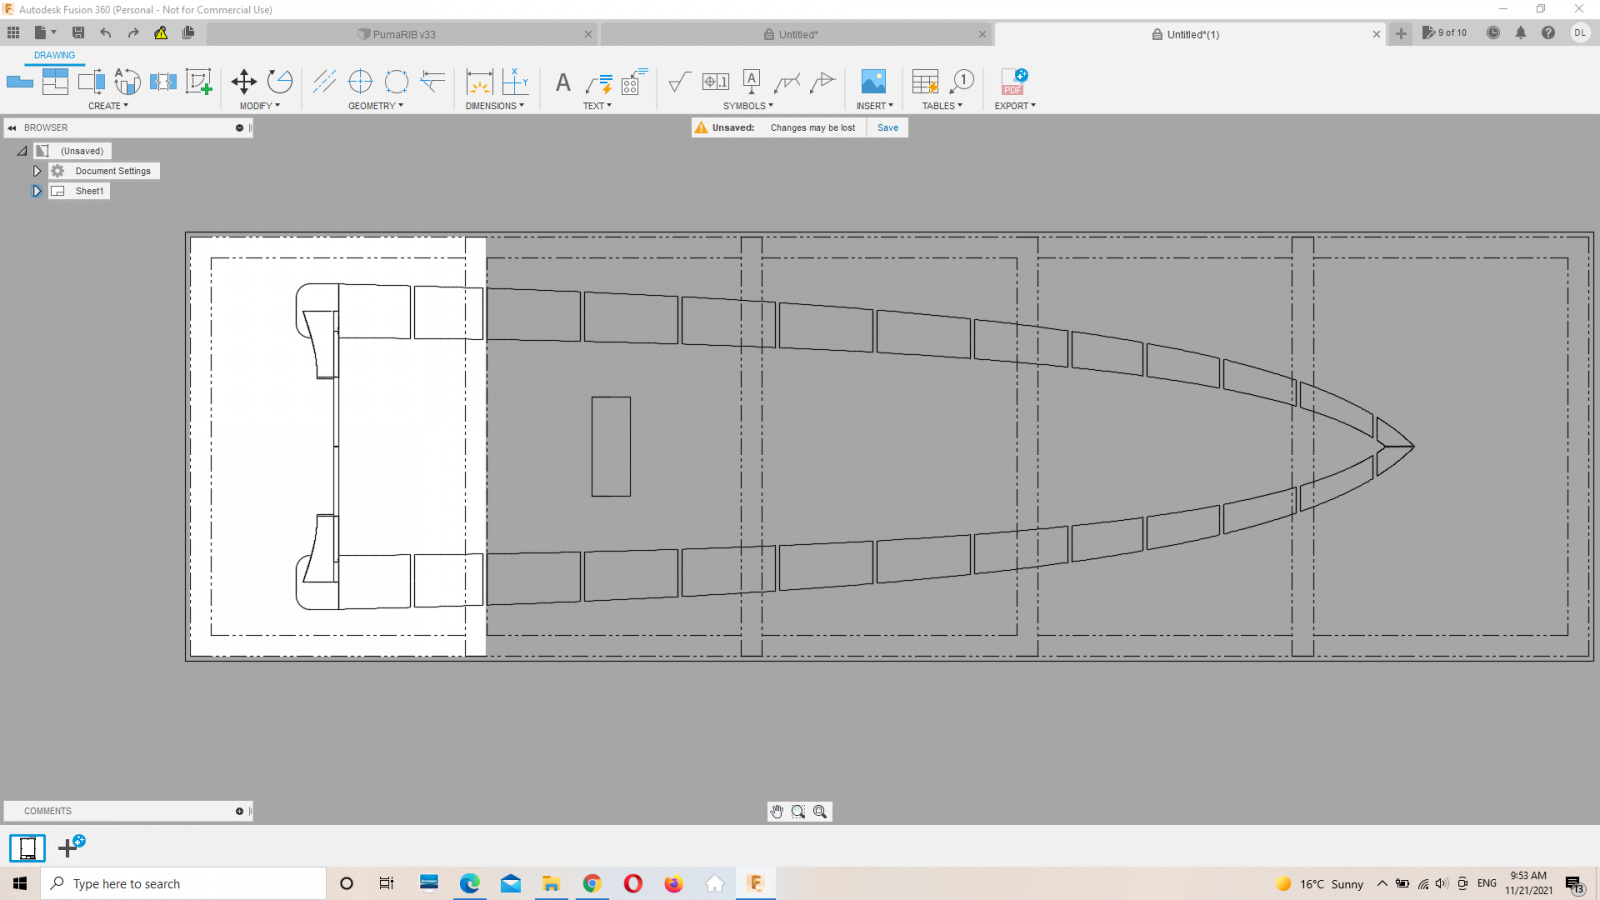1600x900 pixels.
Task: Open the SYMBOLS dropdown menu
Action: (748, 106)
